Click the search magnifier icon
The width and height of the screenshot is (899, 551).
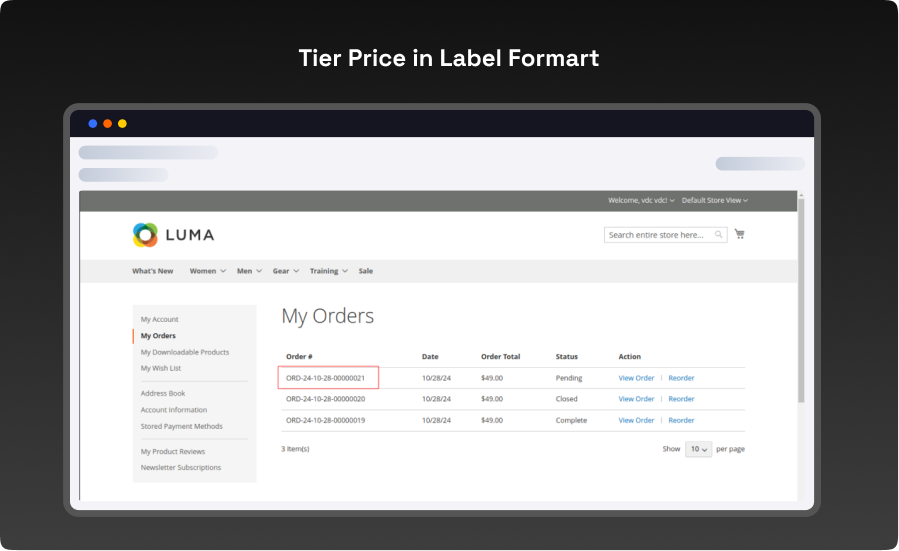tap(719, 235)
